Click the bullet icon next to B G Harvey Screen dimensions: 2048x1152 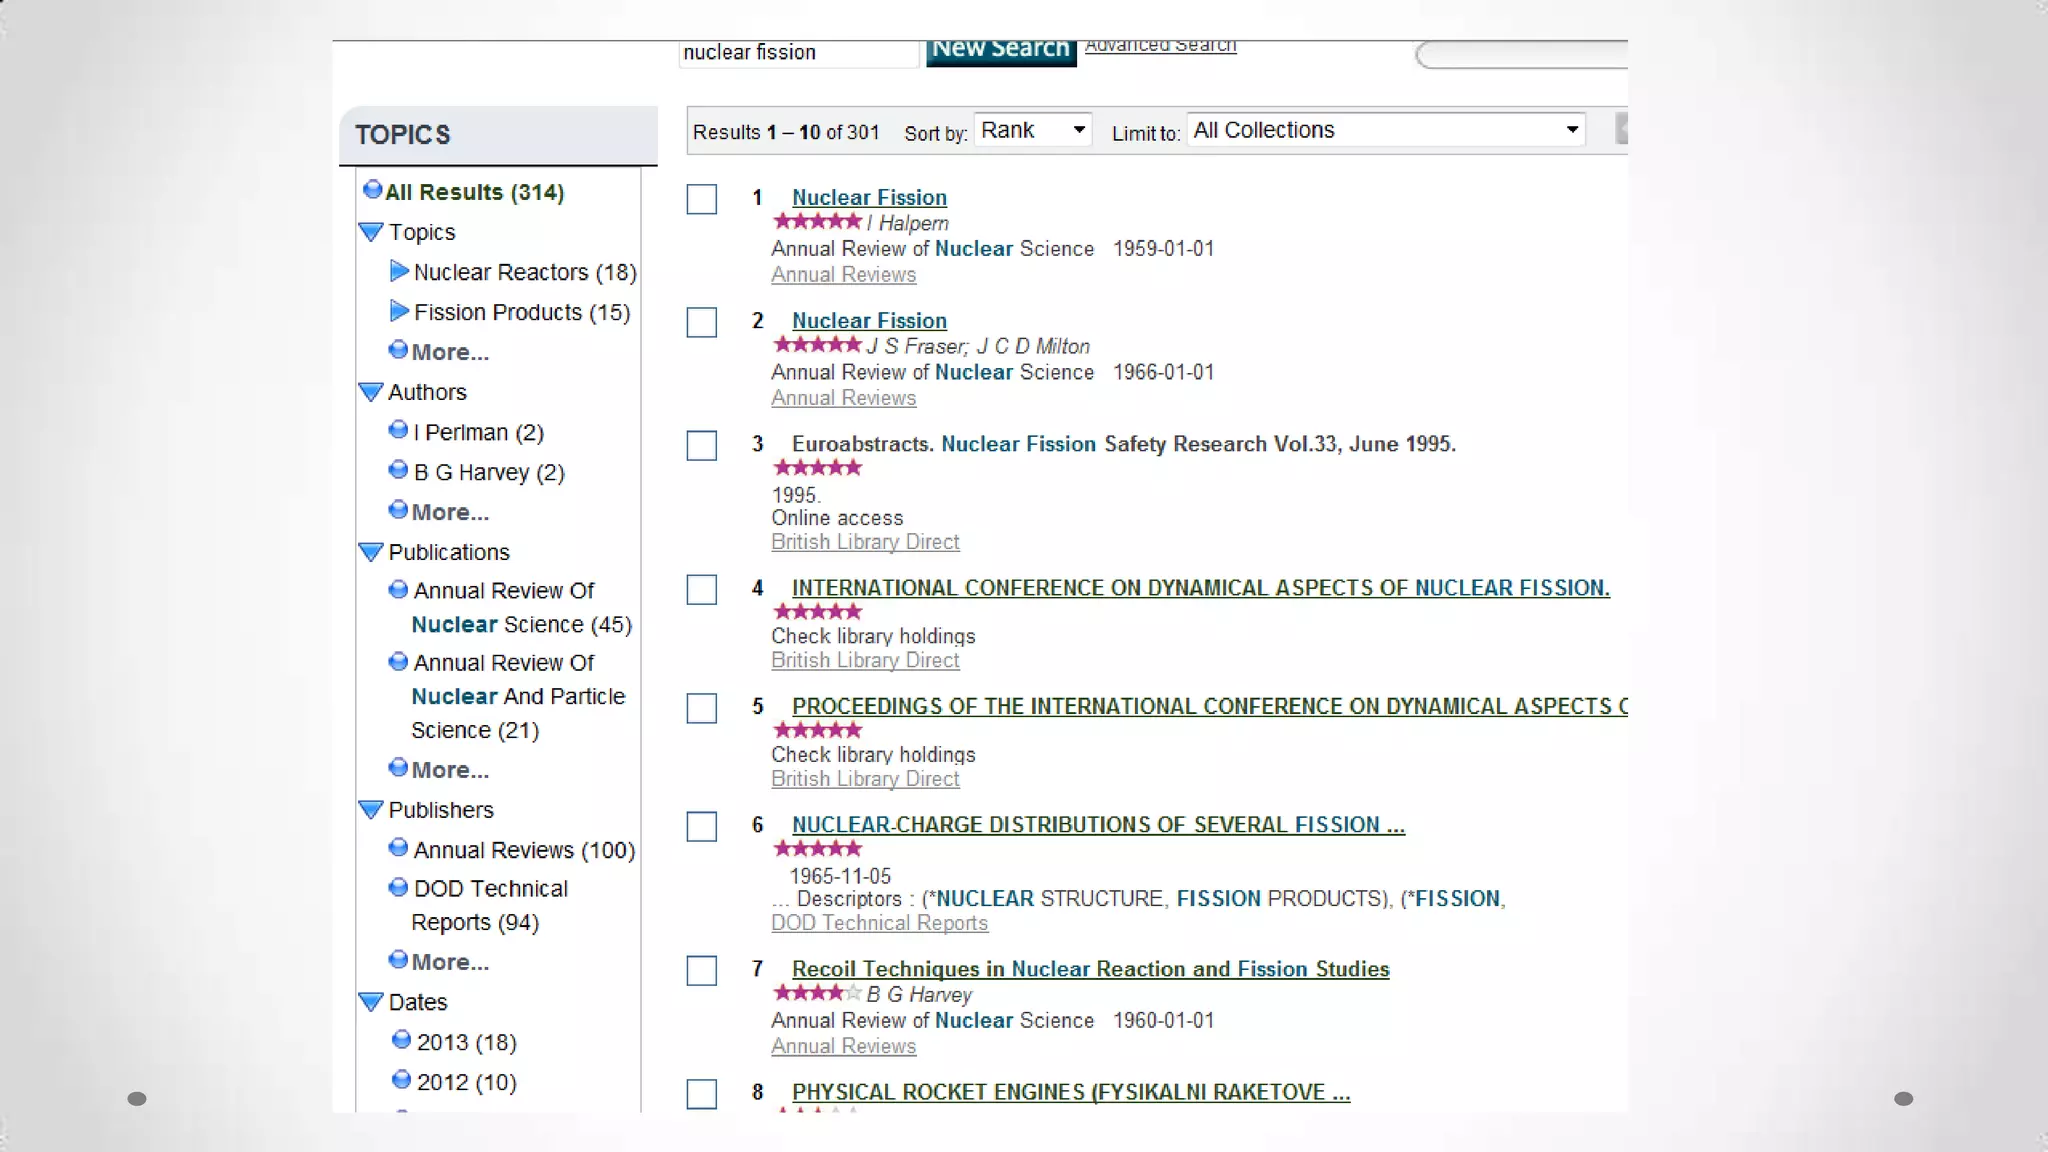point(398,470)
